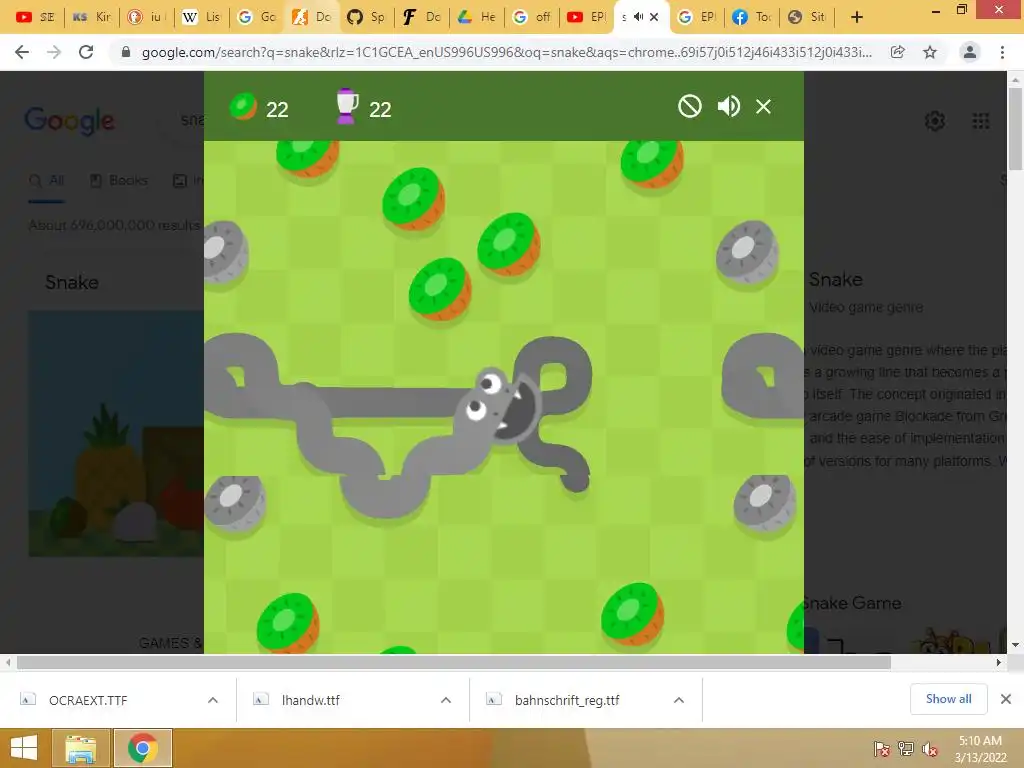This screenshot has height=768, width=1024.
Task: Open Action Center flag icon
Action: (x=882, y=749)
